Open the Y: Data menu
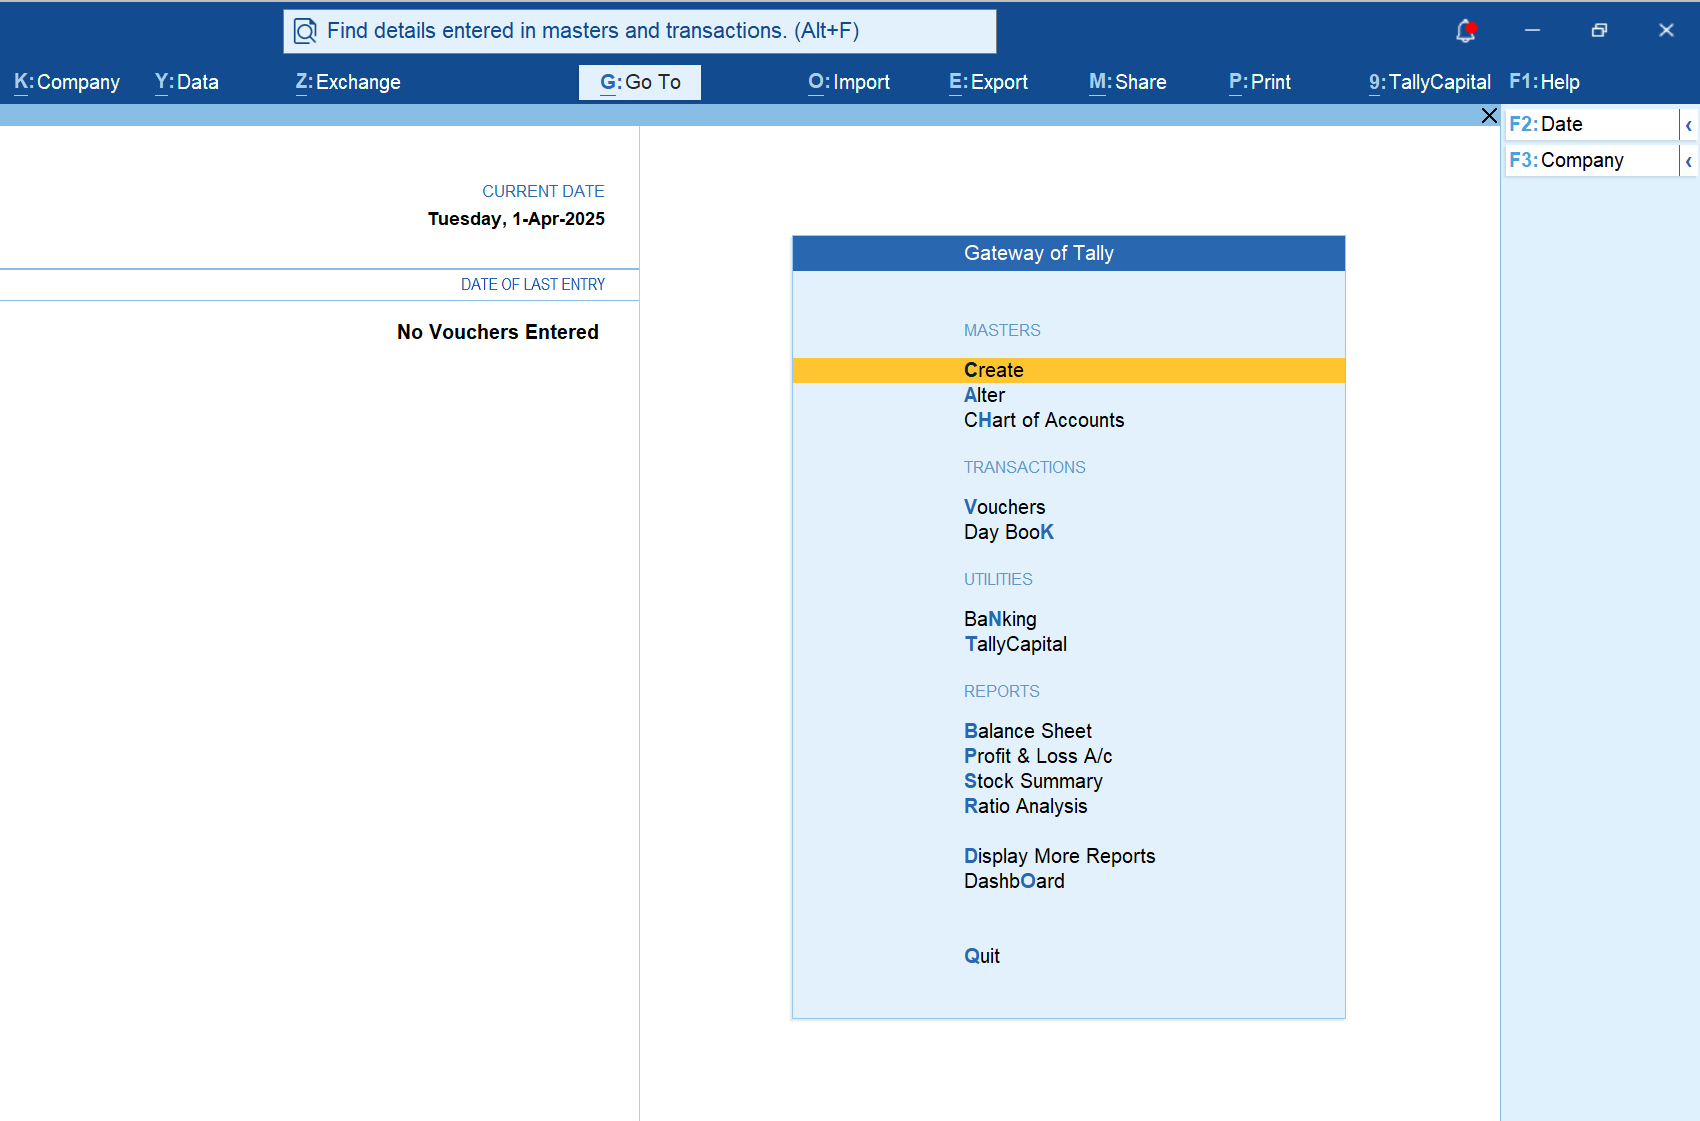Image resolution: width=1700 pixels, height=1121 pixels. 187,82
